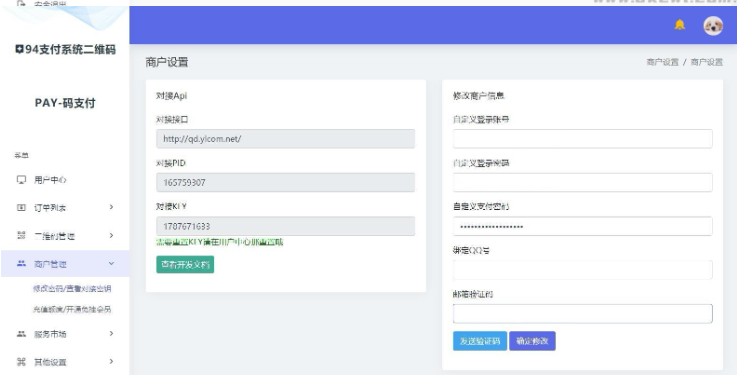This screenshot has height=375, width=737.
Task: Click the 对接Api card title
Action: click(172, 96)
